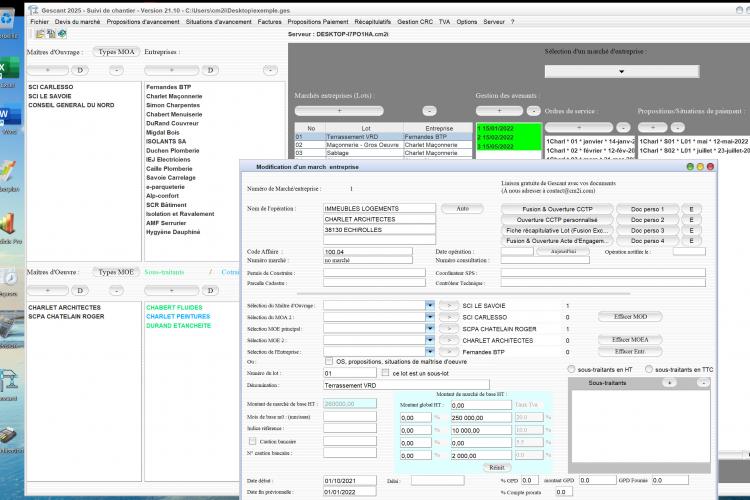This screenshot has height=500, width=750.
Task: Select Simon Charpentes in Entreprises list
Action: (x=173, y=105)
